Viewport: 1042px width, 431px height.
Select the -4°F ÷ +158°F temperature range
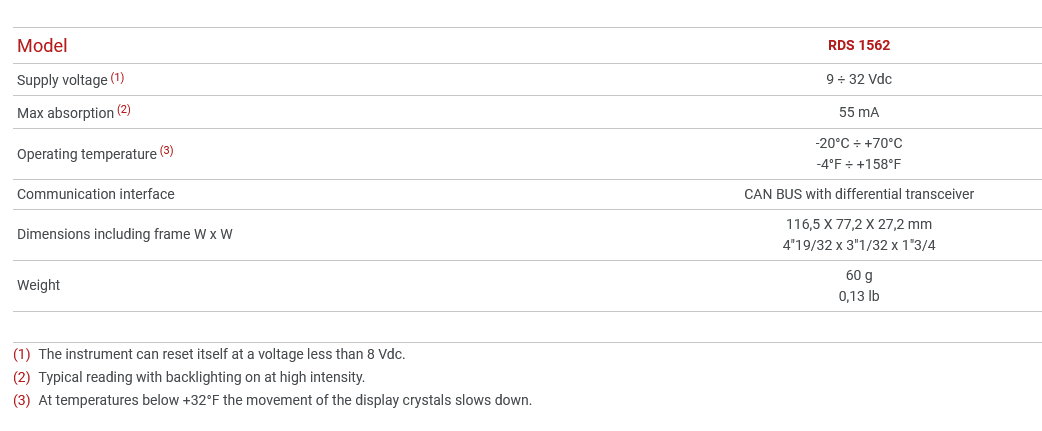(x=858, y=164)
